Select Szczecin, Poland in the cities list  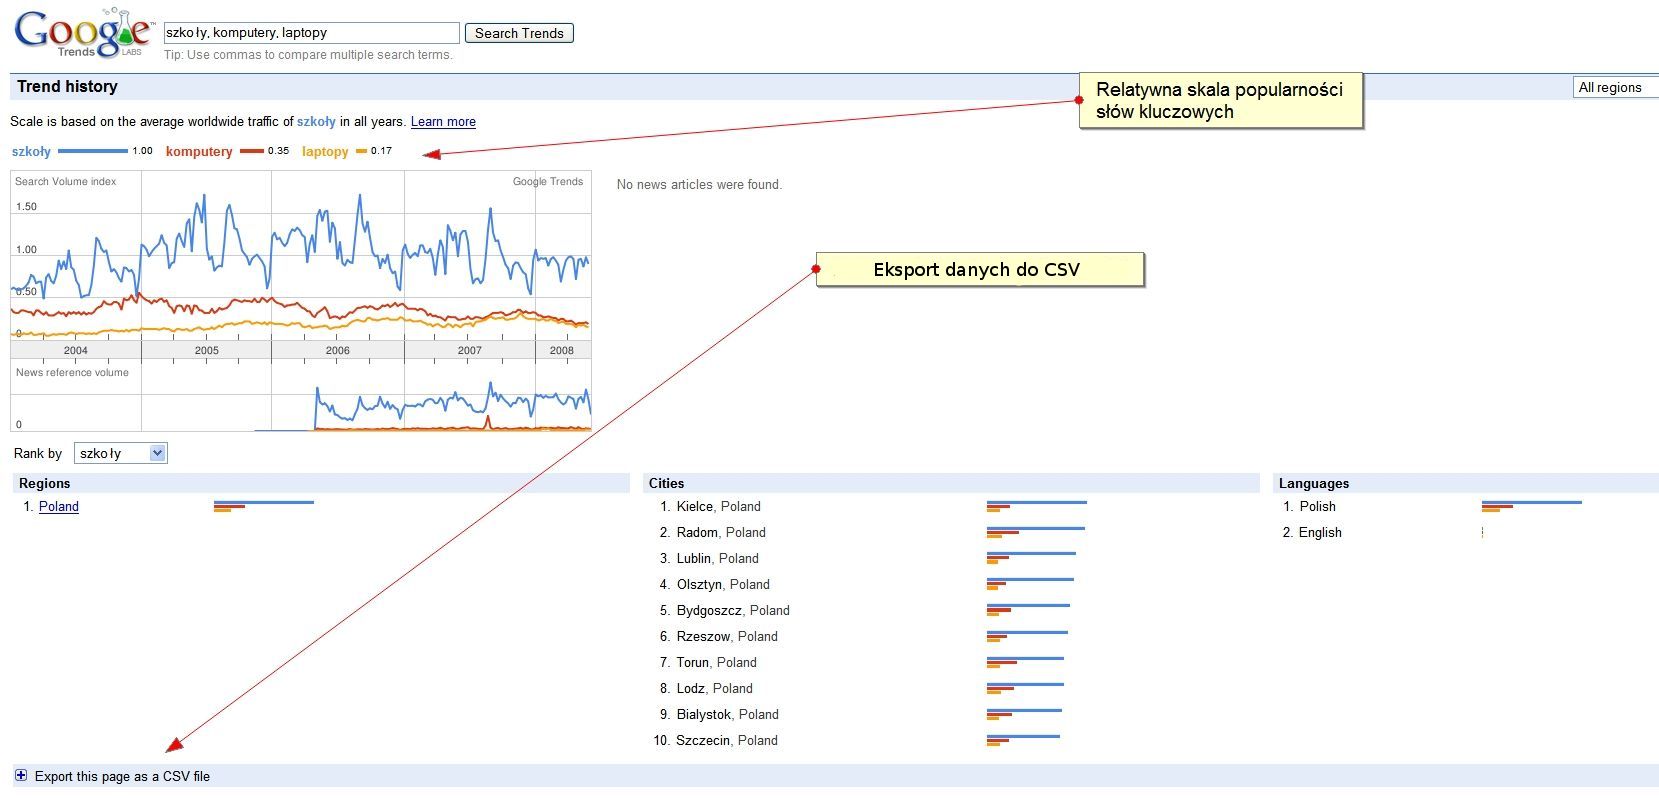pos(727,741)
